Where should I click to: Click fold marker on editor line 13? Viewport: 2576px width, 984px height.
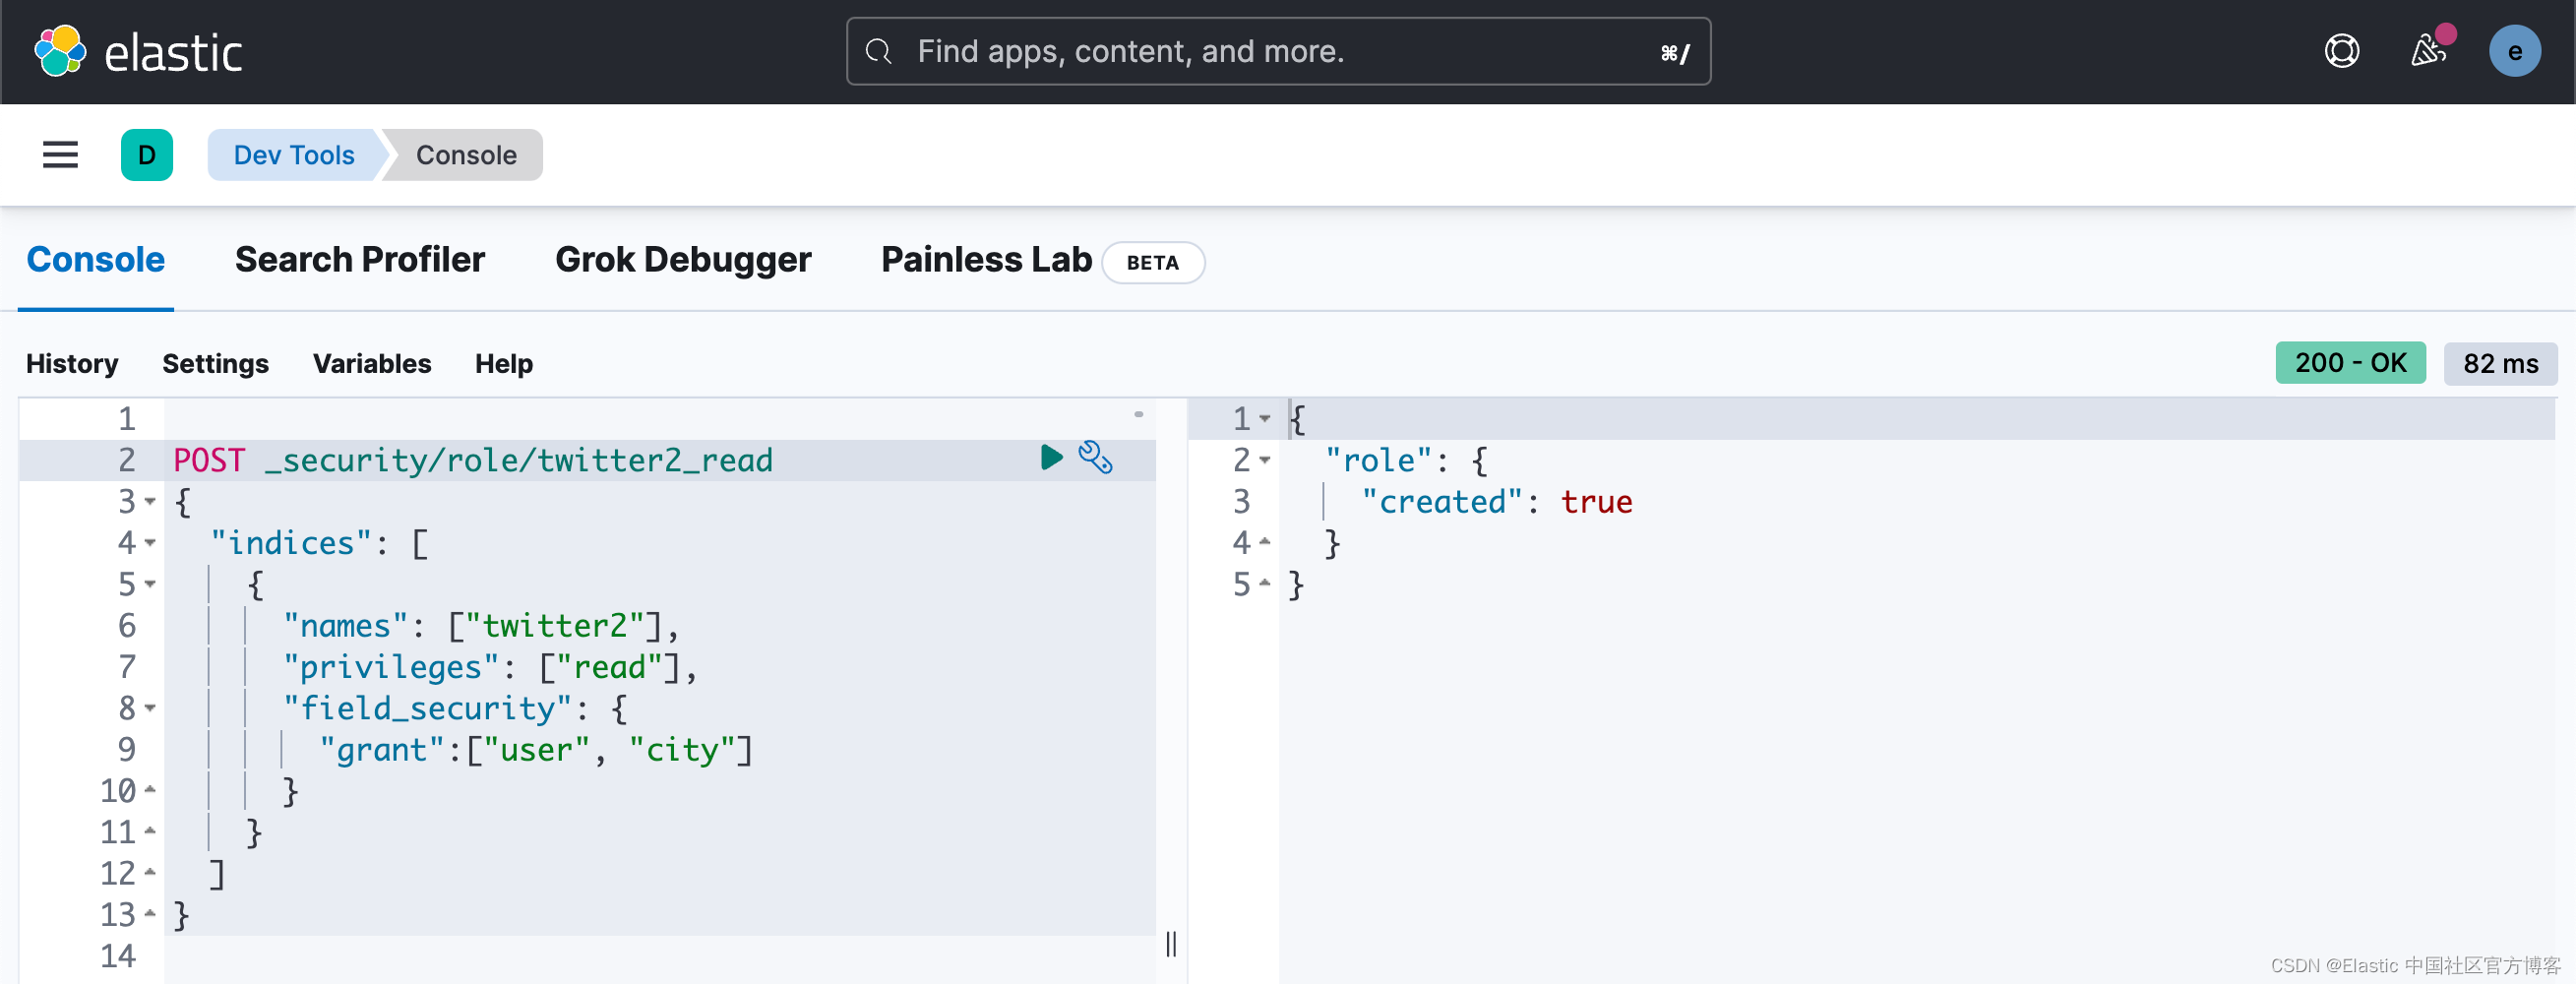coord(150,914)
